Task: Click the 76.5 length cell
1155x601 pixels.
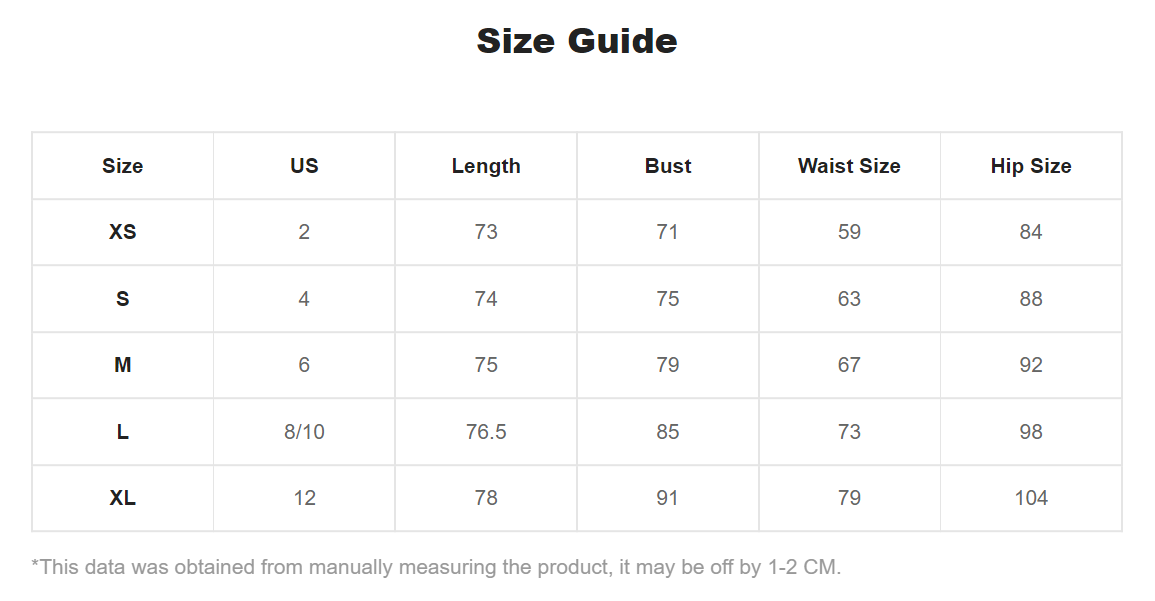Action: tap(486, 432)
